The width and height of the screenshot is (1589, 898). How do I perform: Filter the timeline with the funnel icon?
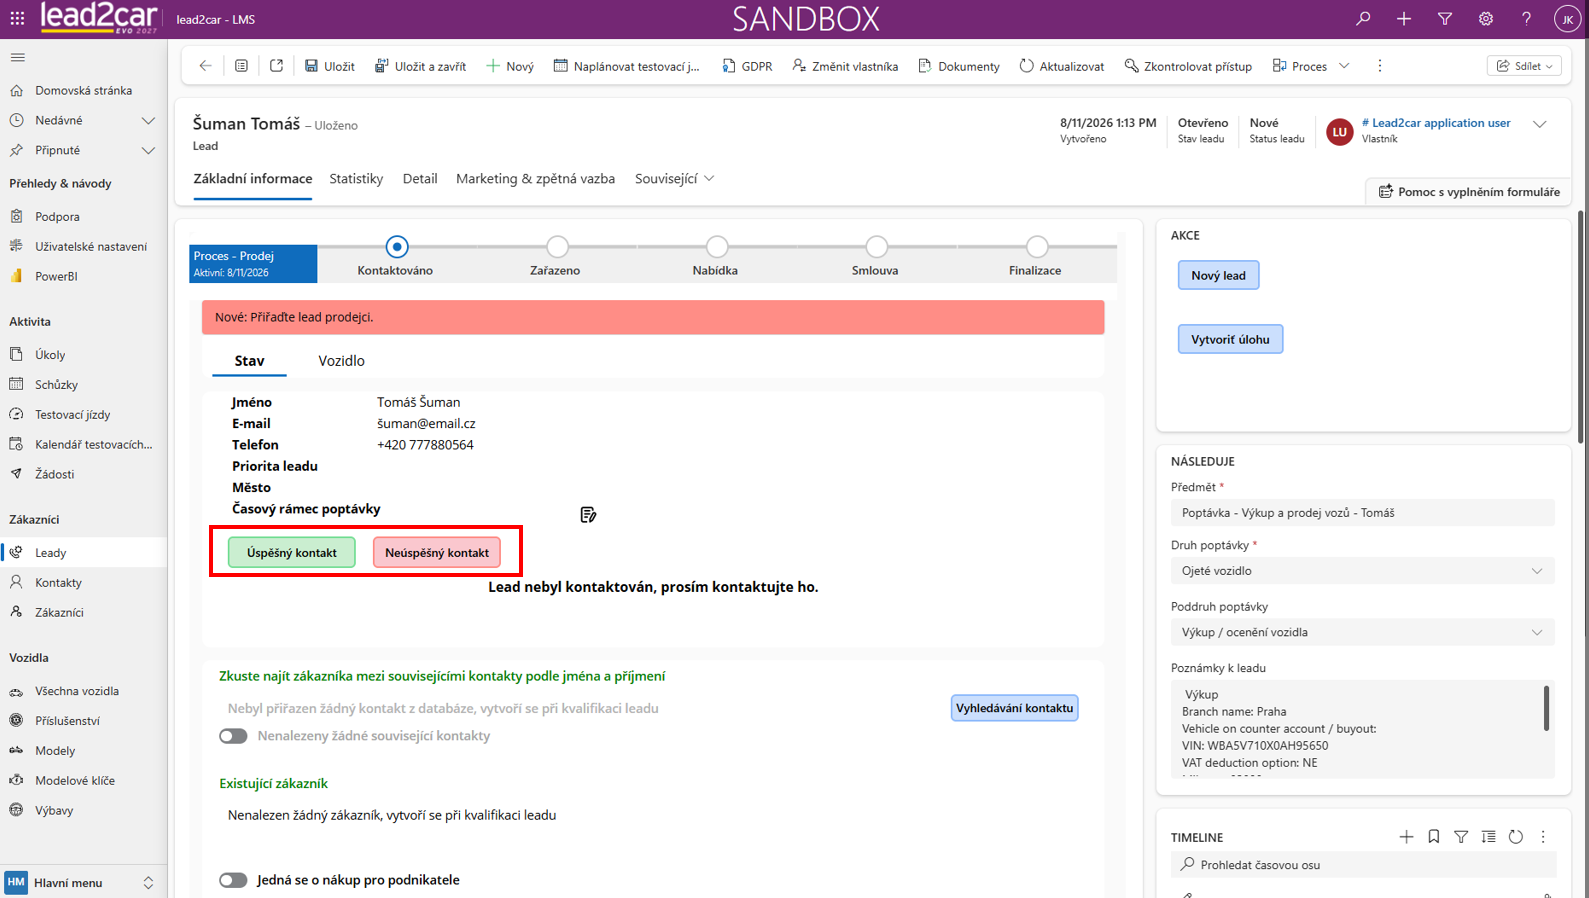coord(1461,837)
